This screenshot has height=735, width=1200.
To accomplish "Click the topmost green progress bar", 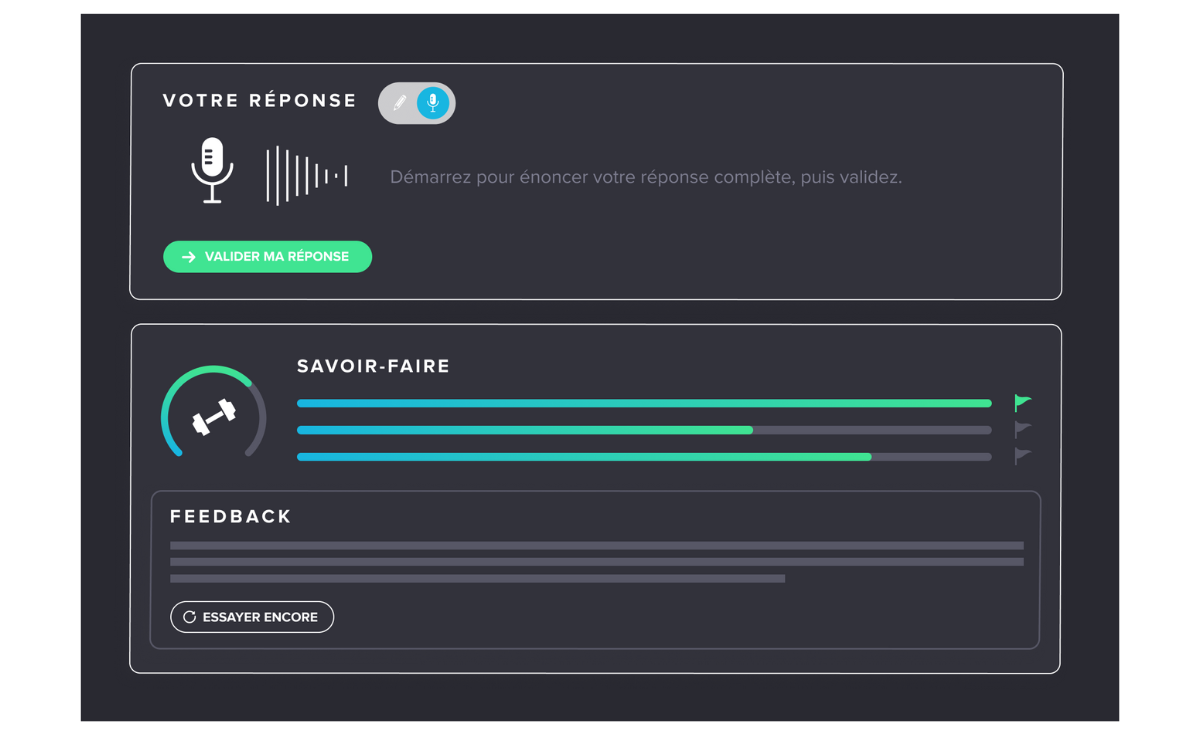I will click(644, 402).
